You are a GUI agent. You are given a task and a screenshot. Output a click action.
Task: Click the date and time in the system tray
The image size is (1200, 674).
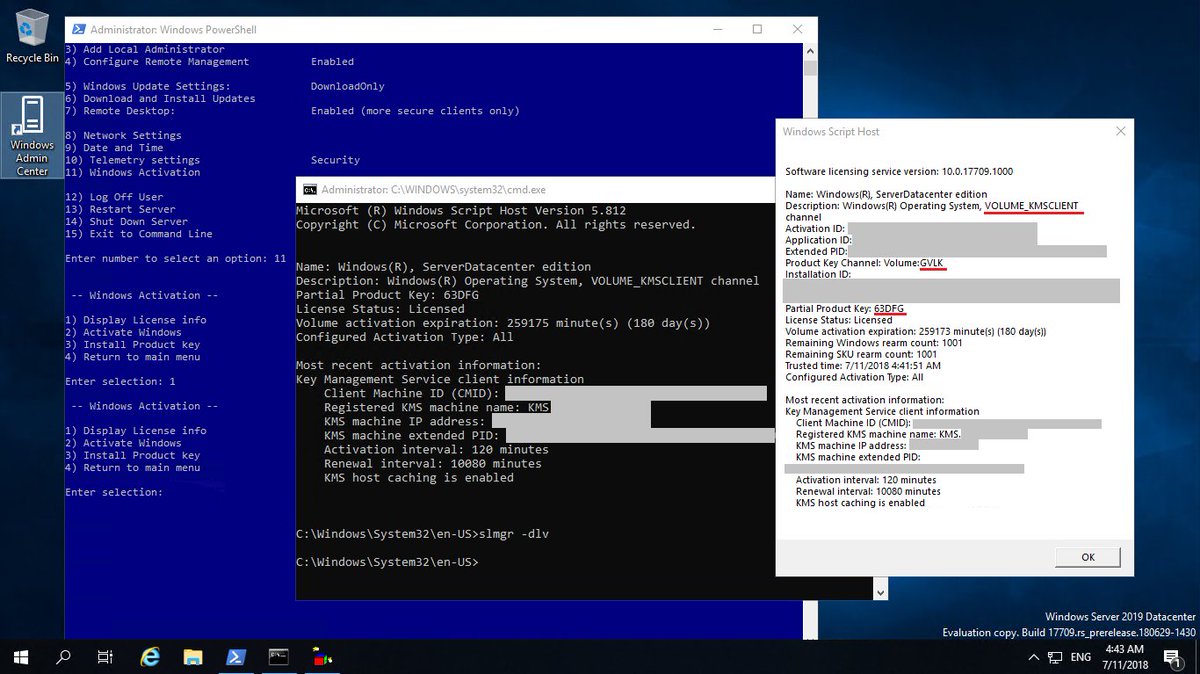1124,657
